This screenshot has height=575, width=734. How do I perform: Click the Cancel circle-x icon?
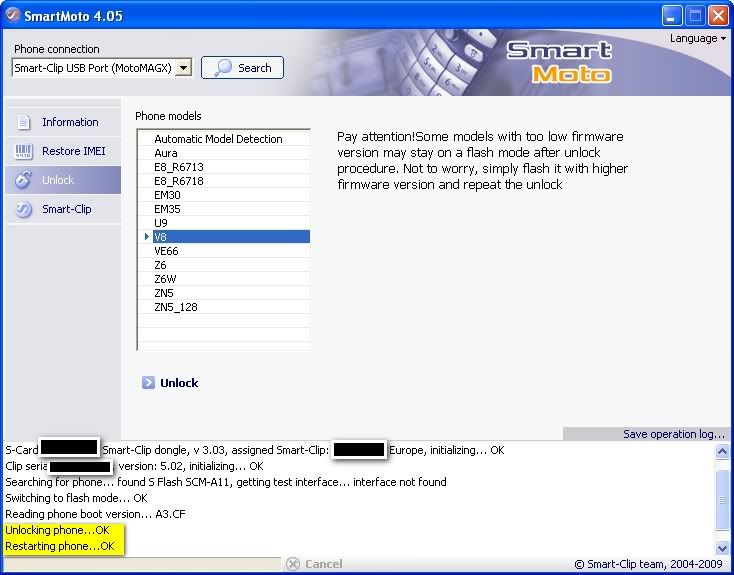point(293,564)
